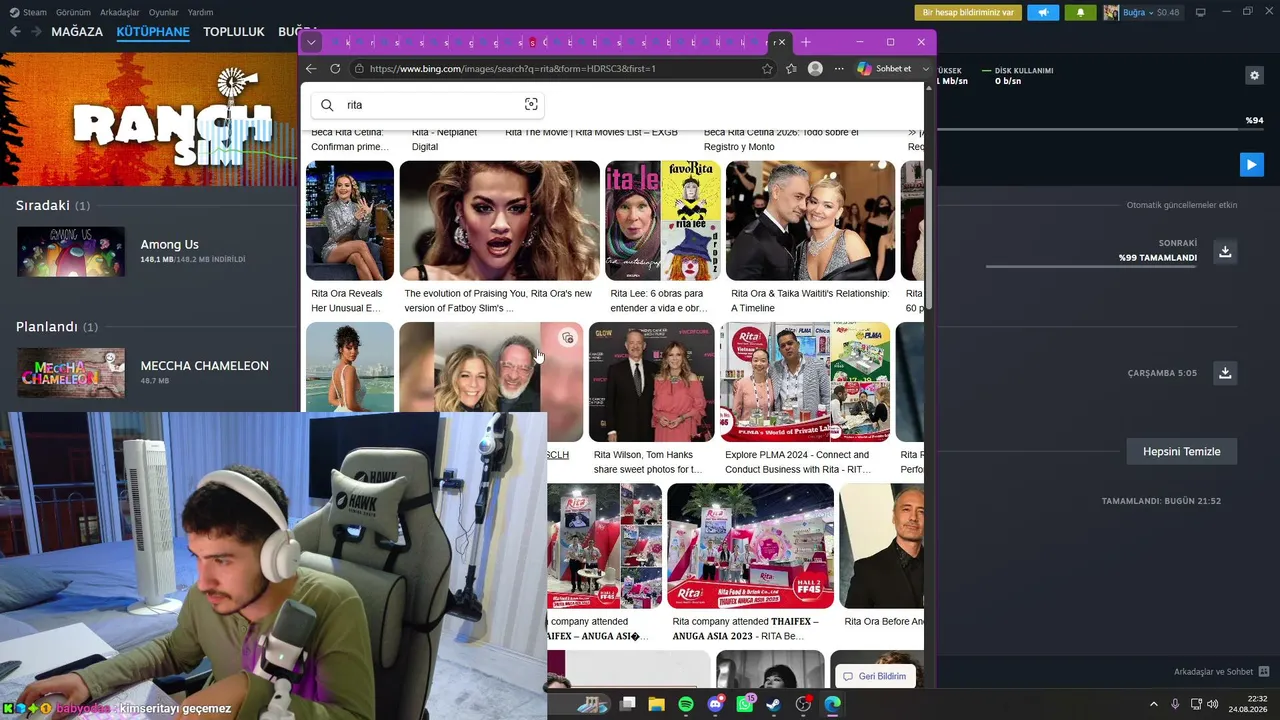The image size is (1280, 720).
Task: Click the Geri Bildirim feedback button
Action: [x=875, y=676]
